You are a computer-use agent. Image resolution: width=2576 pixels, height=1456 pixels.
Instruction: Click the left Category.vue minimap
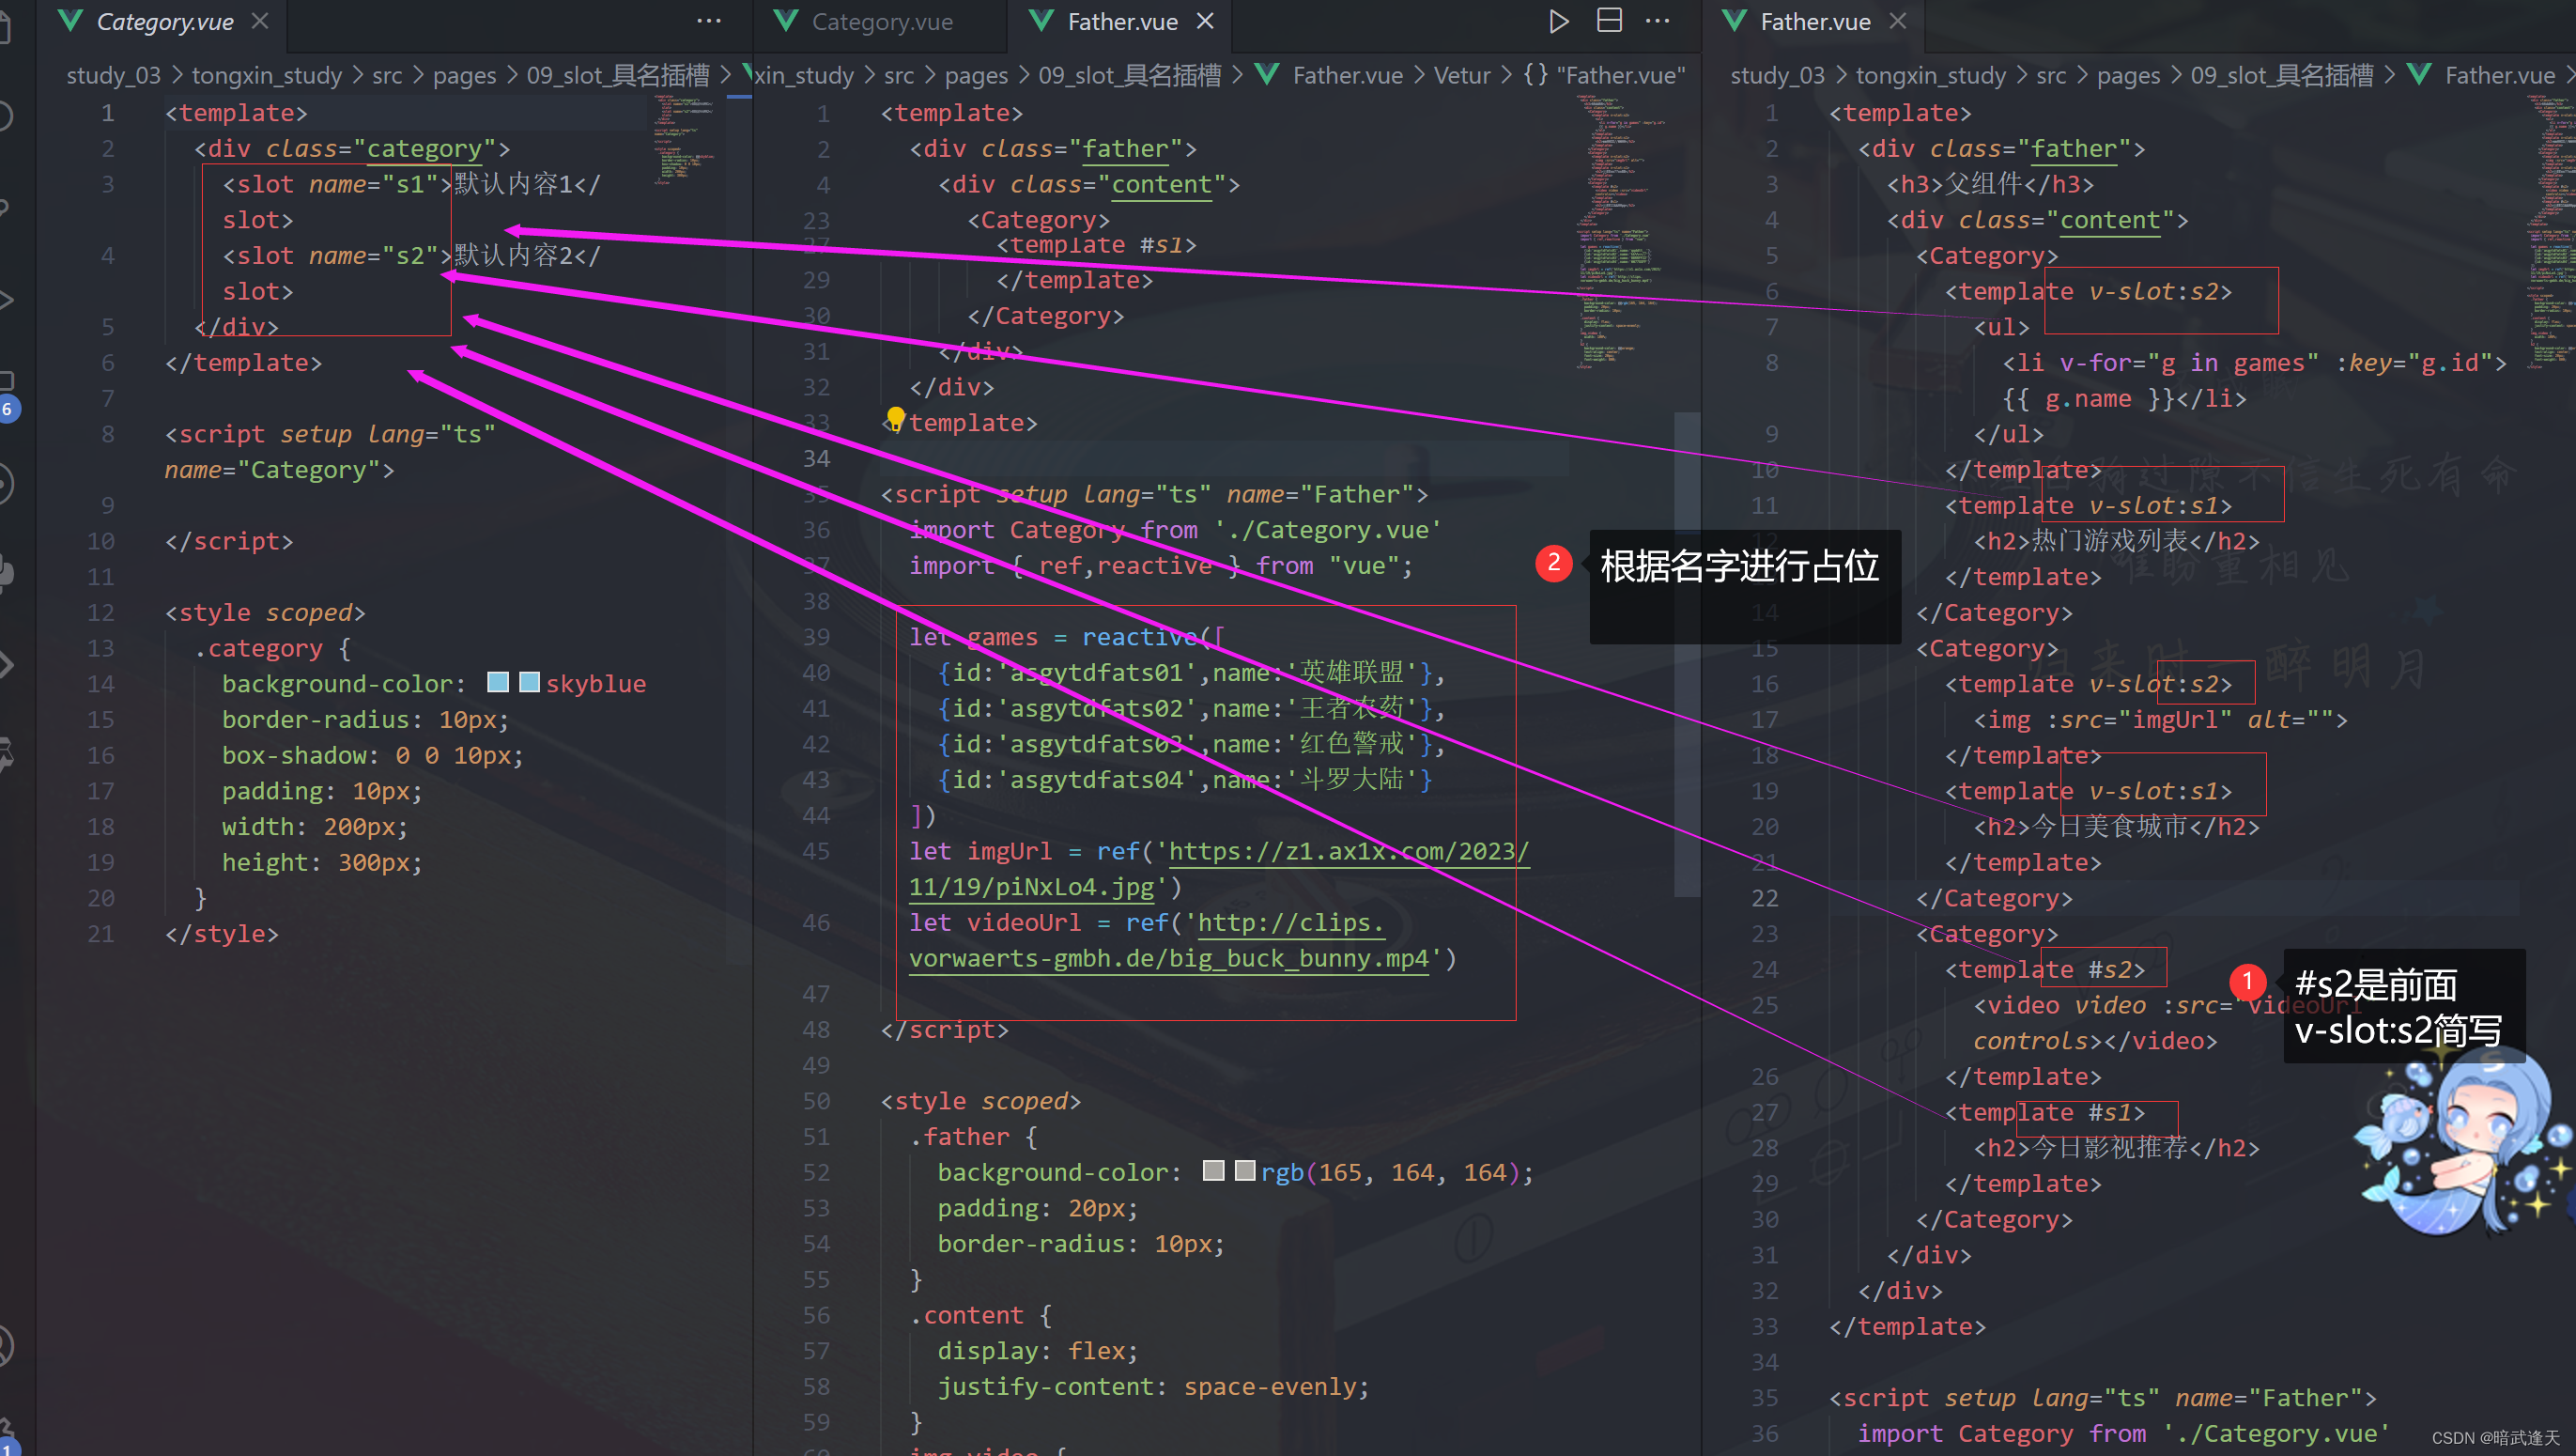click(x=684, y=140)
